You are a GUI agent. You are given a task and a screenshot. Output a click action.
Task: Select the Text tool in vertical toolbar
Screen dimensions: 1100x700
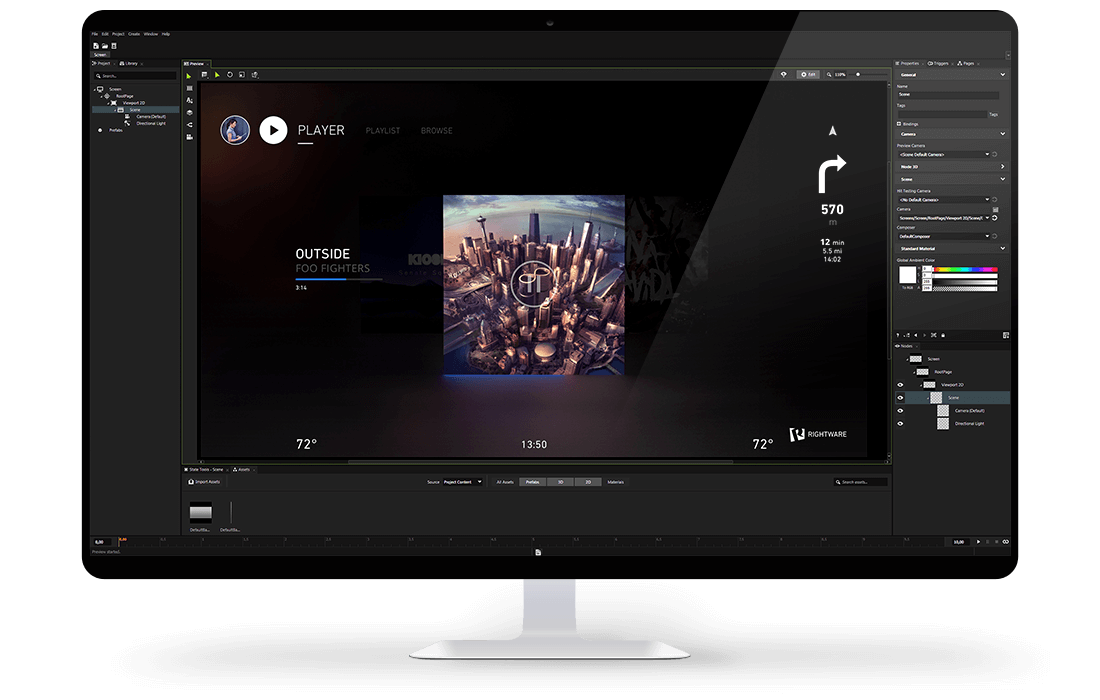[x=189, y=100]
